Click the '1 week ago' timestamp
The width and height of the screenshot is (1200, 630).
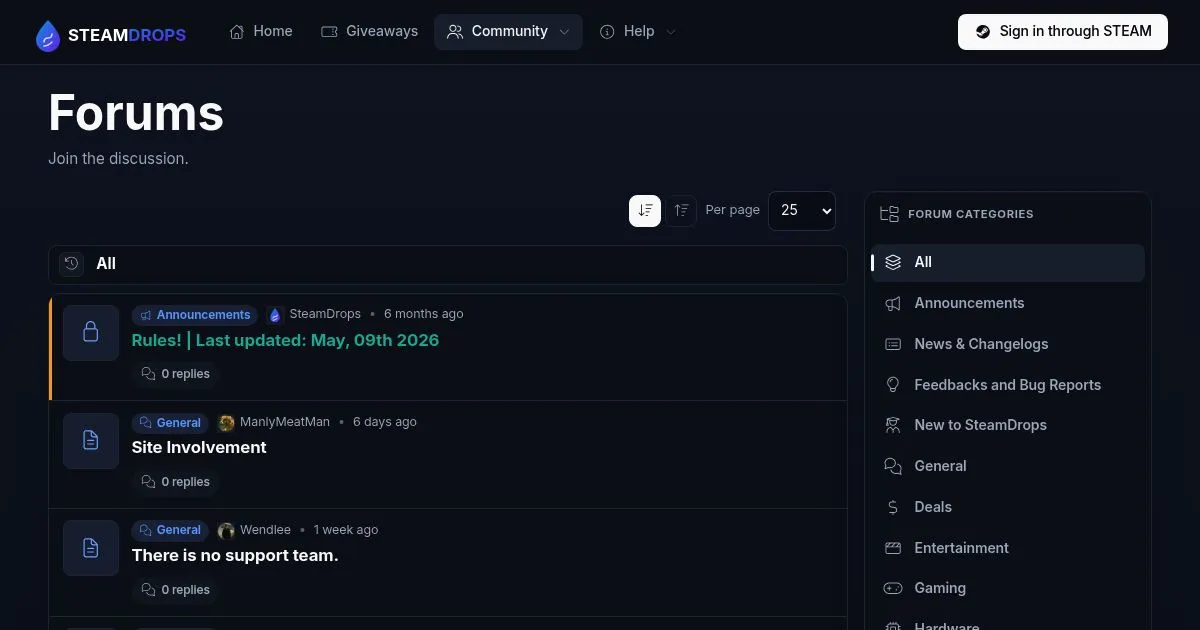click(346, 530)
